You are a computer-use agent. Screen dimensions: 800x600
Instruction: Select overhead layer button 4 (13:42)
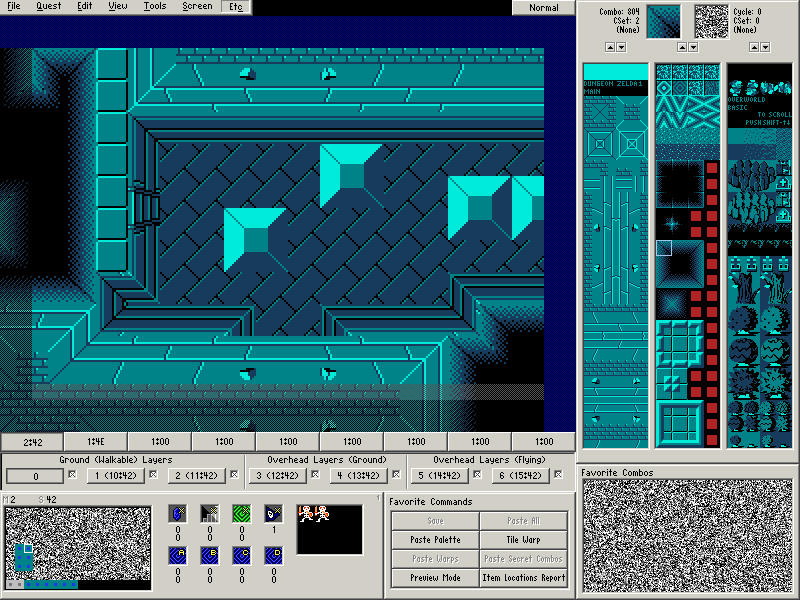pos(359,476)
